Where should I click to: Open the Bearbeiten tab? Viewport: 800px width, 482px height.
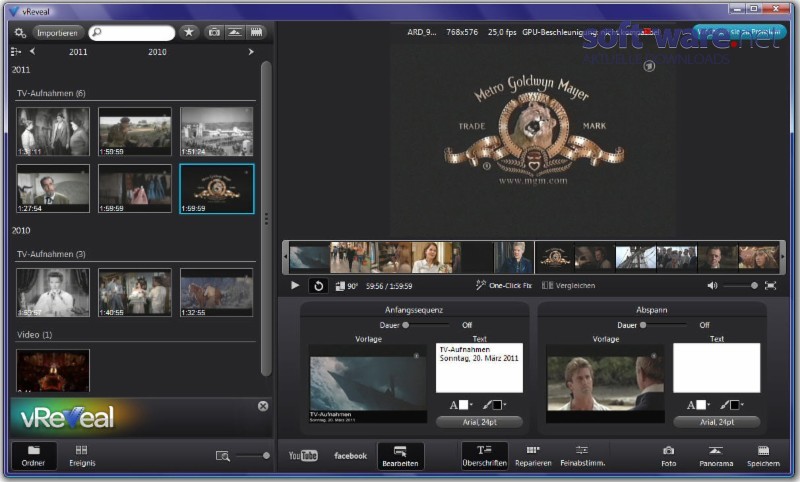pos(401,456)
